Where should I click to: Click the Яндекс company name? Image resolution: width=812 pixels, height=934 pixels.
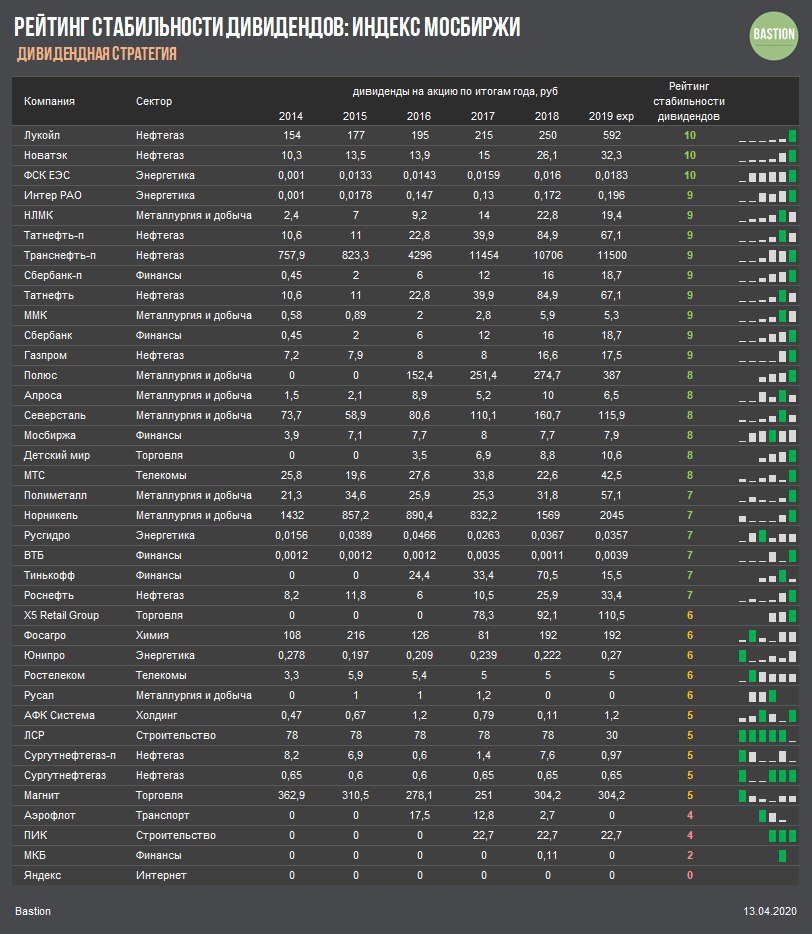42,876
